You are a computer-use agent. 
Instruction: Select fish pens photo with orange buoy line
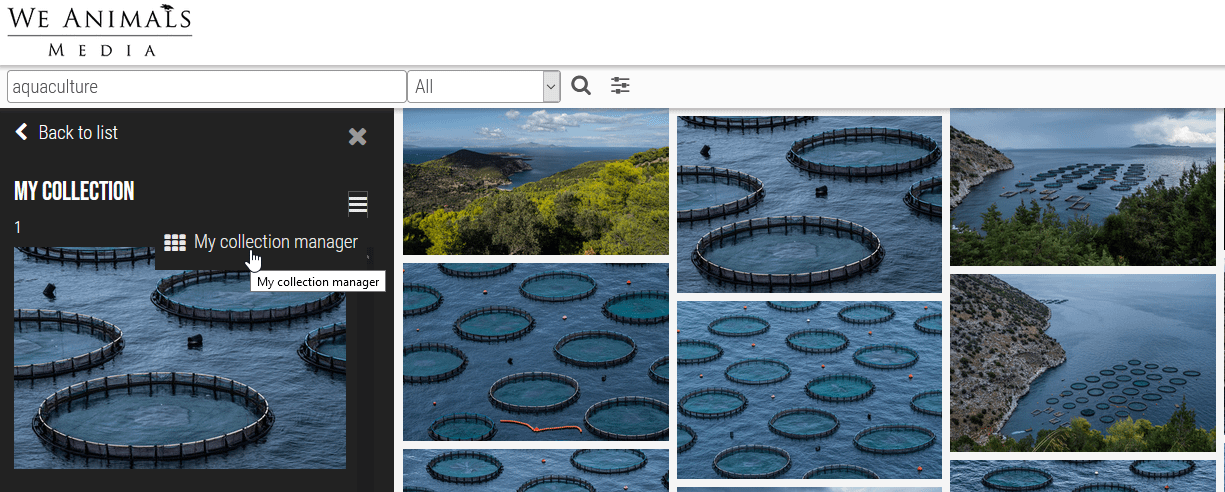535,351
